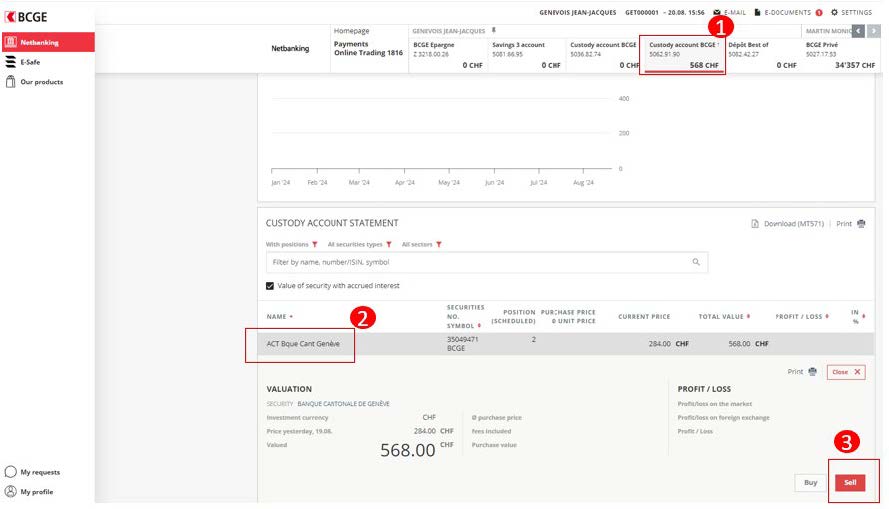Click the 284.00 CHF current price cell
Image resolution: width=889 pixels, height=509 pixels.
(x=668, y=343)
